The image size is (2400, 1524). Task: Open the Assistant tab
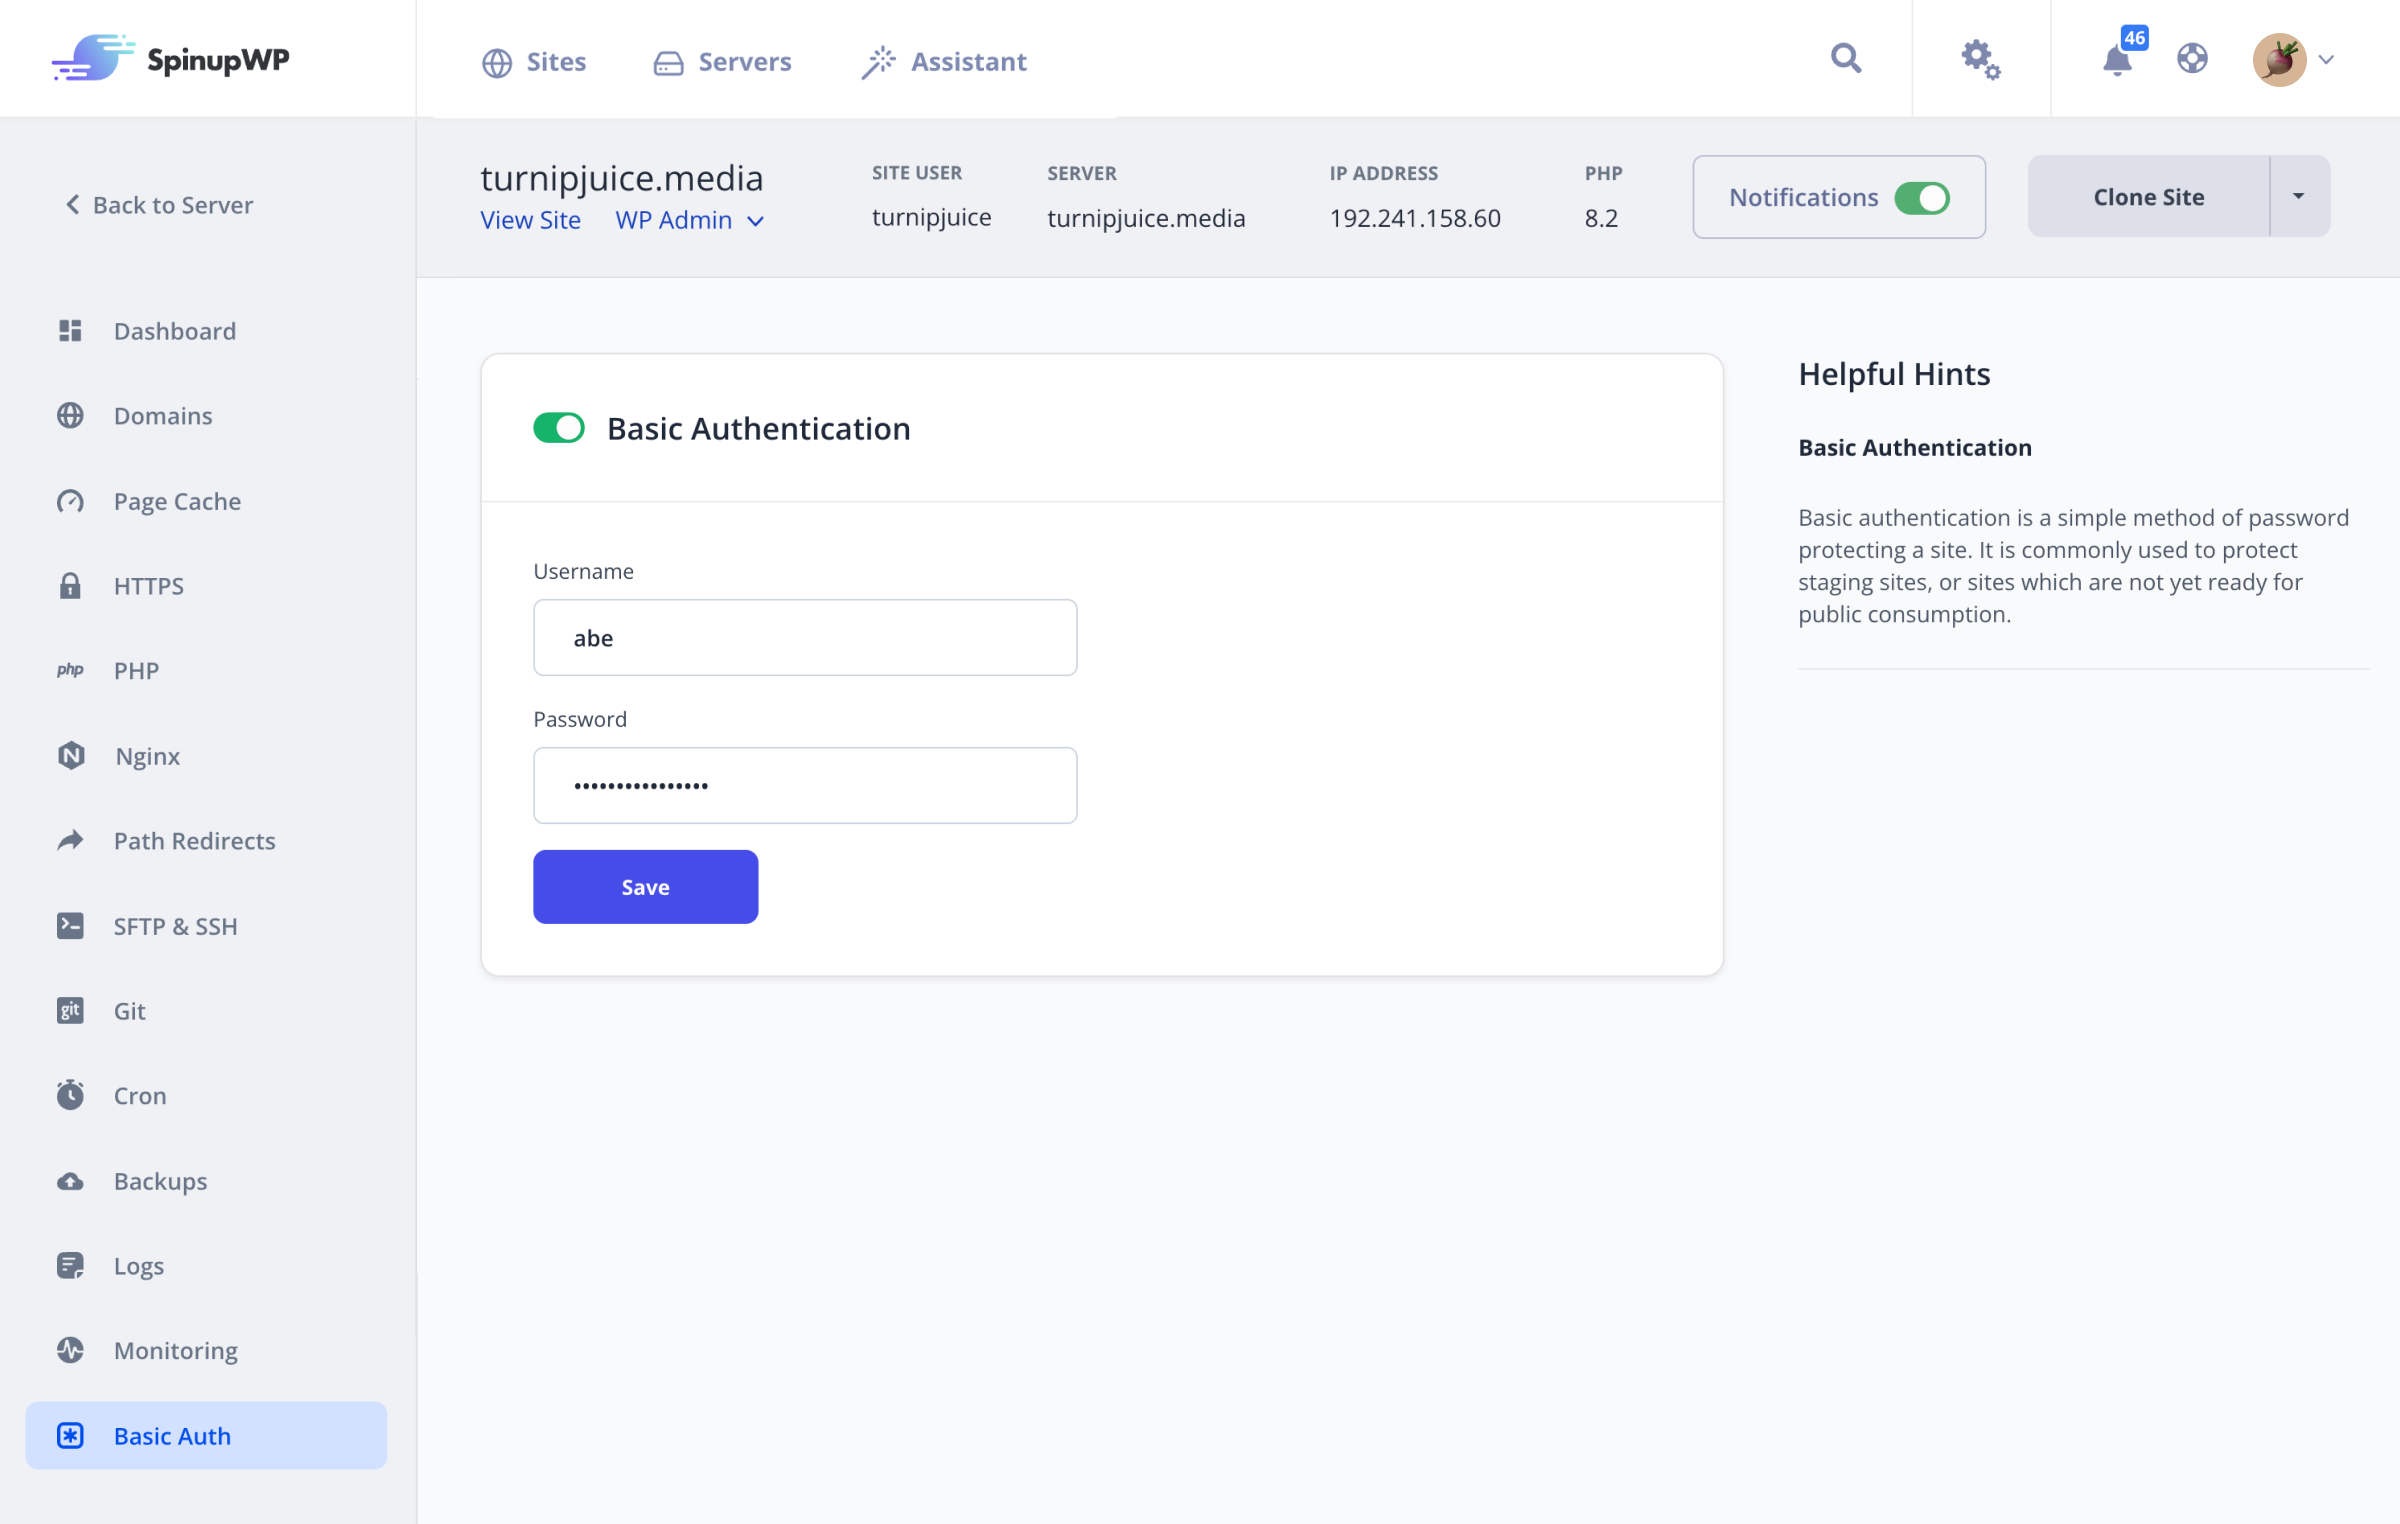point(942,61)
